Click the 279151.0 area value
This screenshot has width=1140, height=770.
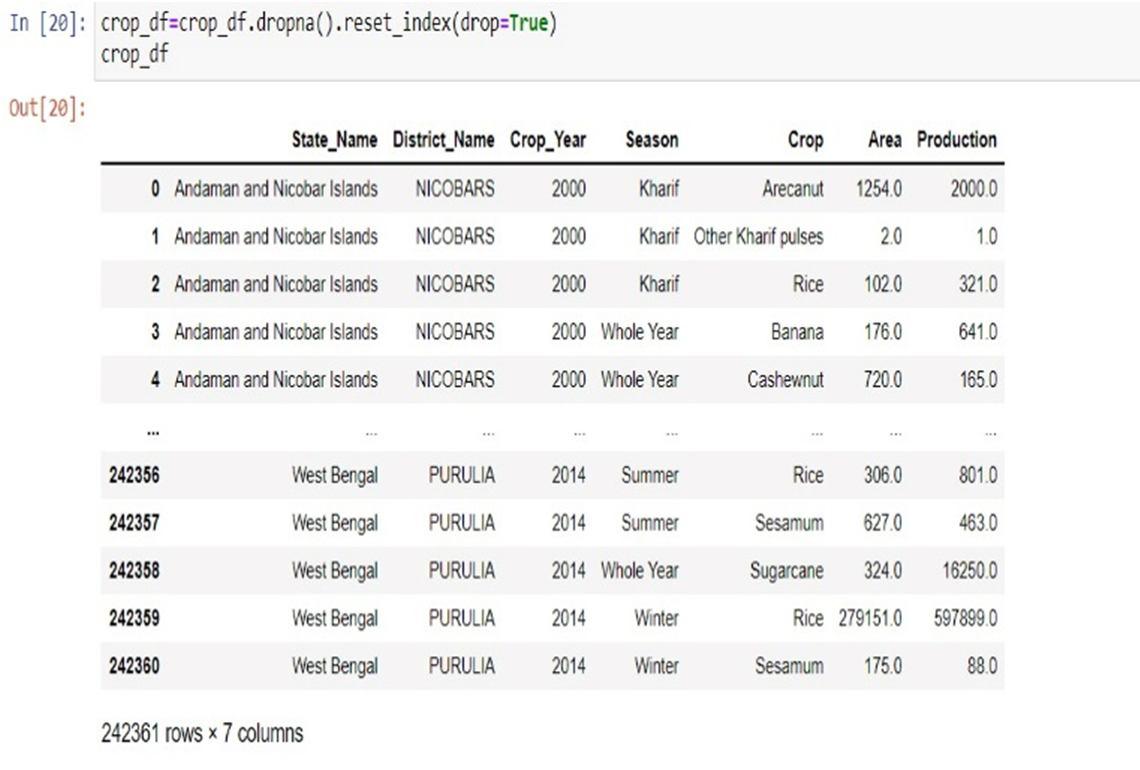pyautogui.click(x=870, y=619)
